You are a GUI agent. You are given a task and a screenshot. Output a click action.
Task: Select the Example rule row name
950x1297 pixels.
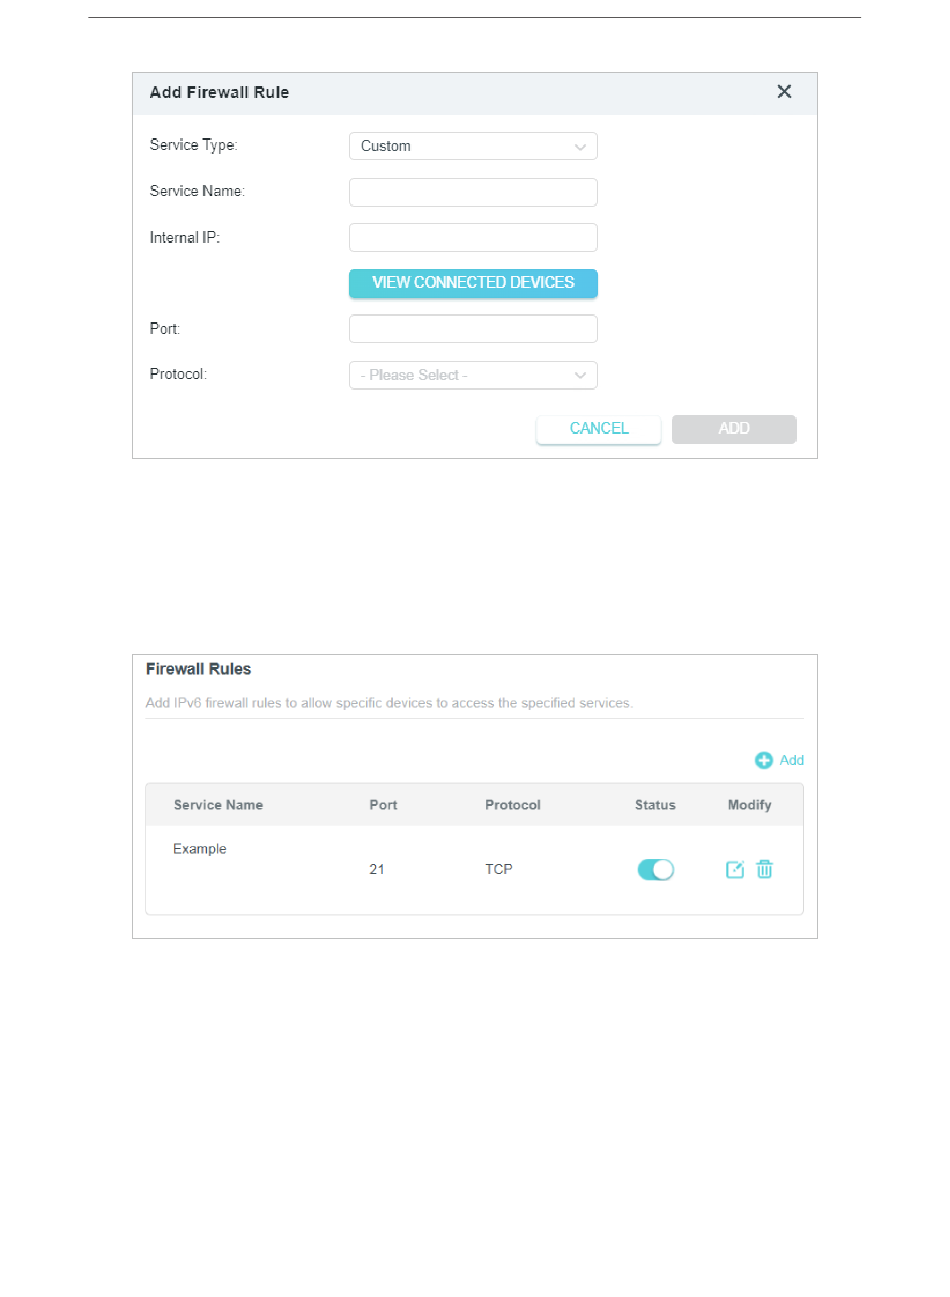click(x=200, y=849)
